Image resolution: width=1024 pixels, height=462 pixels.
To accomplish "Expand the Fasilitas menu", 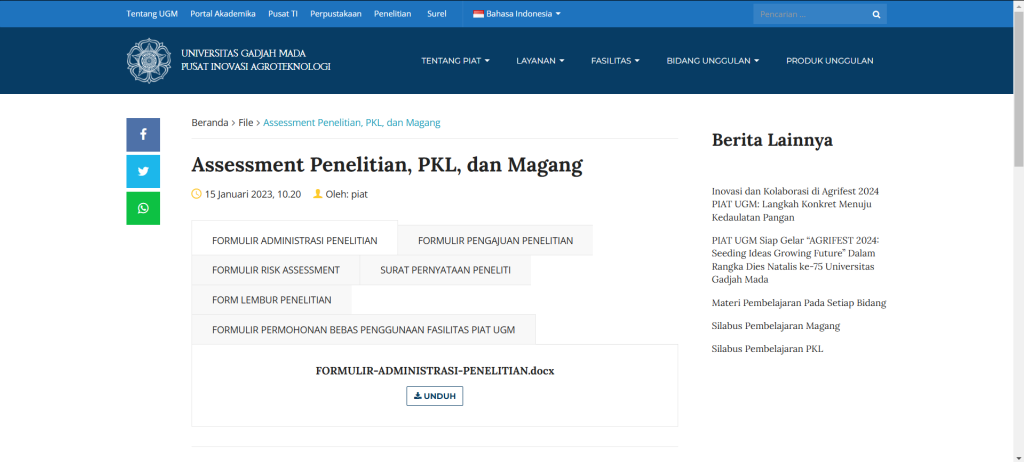I will pyautogui.click(x=615, y=61).
